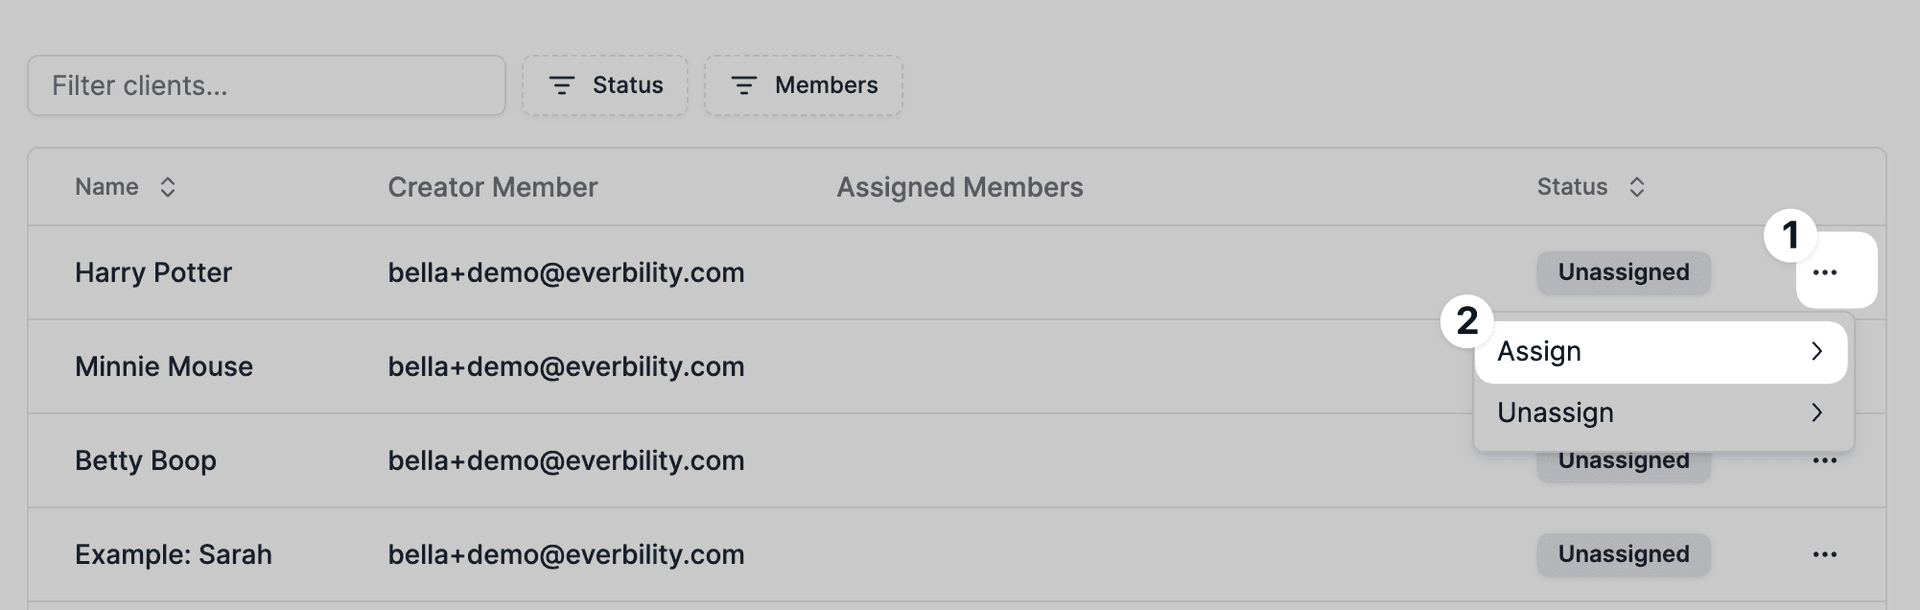Image resolution: width=1920 pixels, height=610 pixels.
Task: Click the Minnie Mouse client name
Action: click(x=164, y=366)
